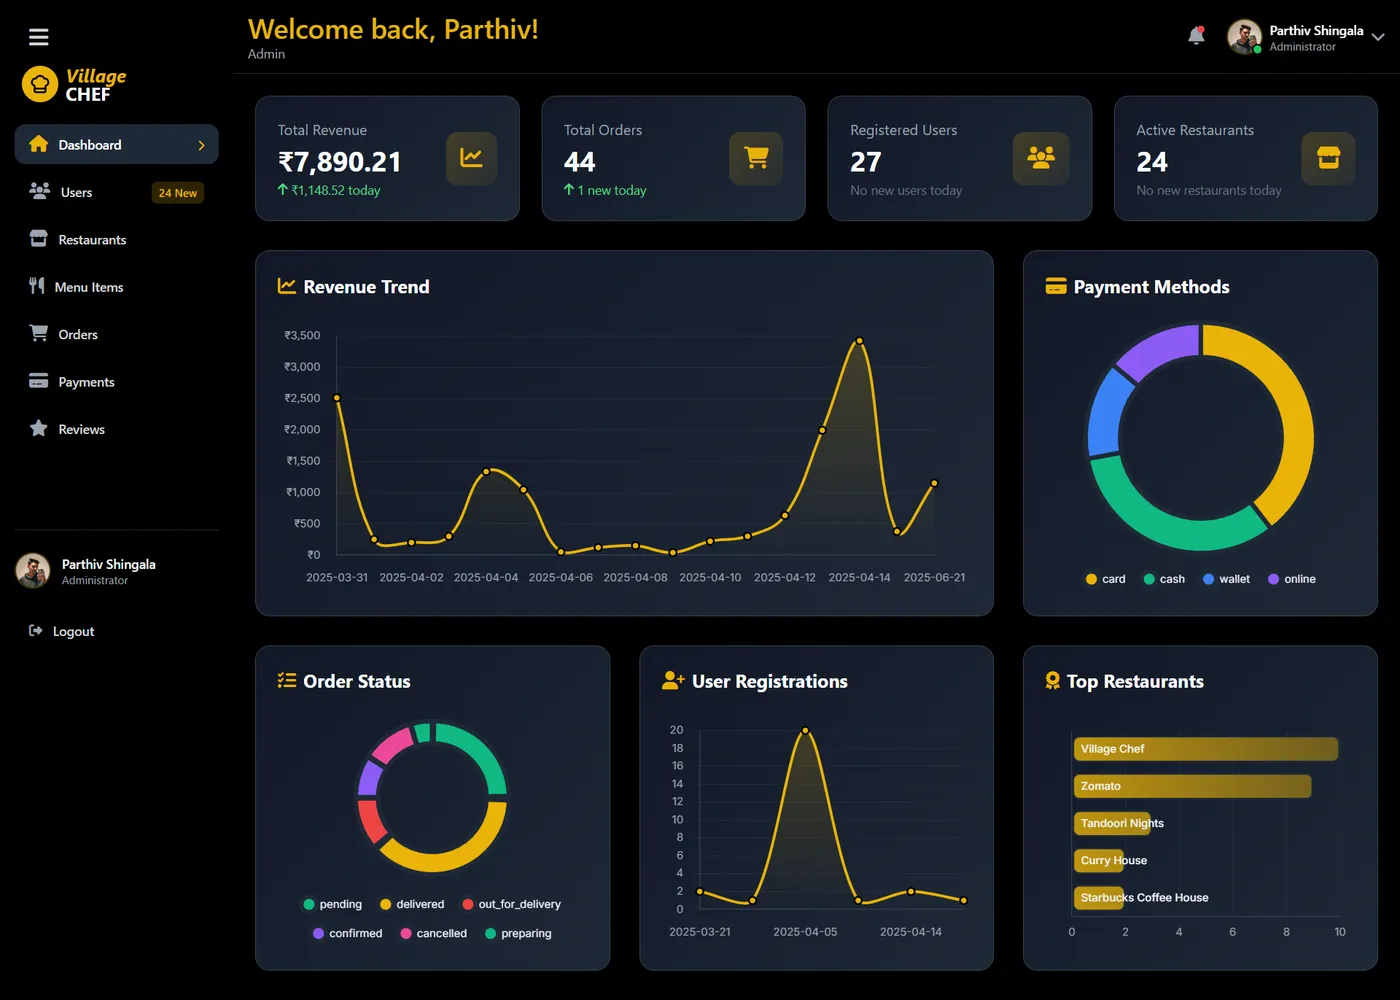Click the Top Restaurants award icon
The width and height of the screenshot is (1400, 1000).
click(x=1052, y=681)
